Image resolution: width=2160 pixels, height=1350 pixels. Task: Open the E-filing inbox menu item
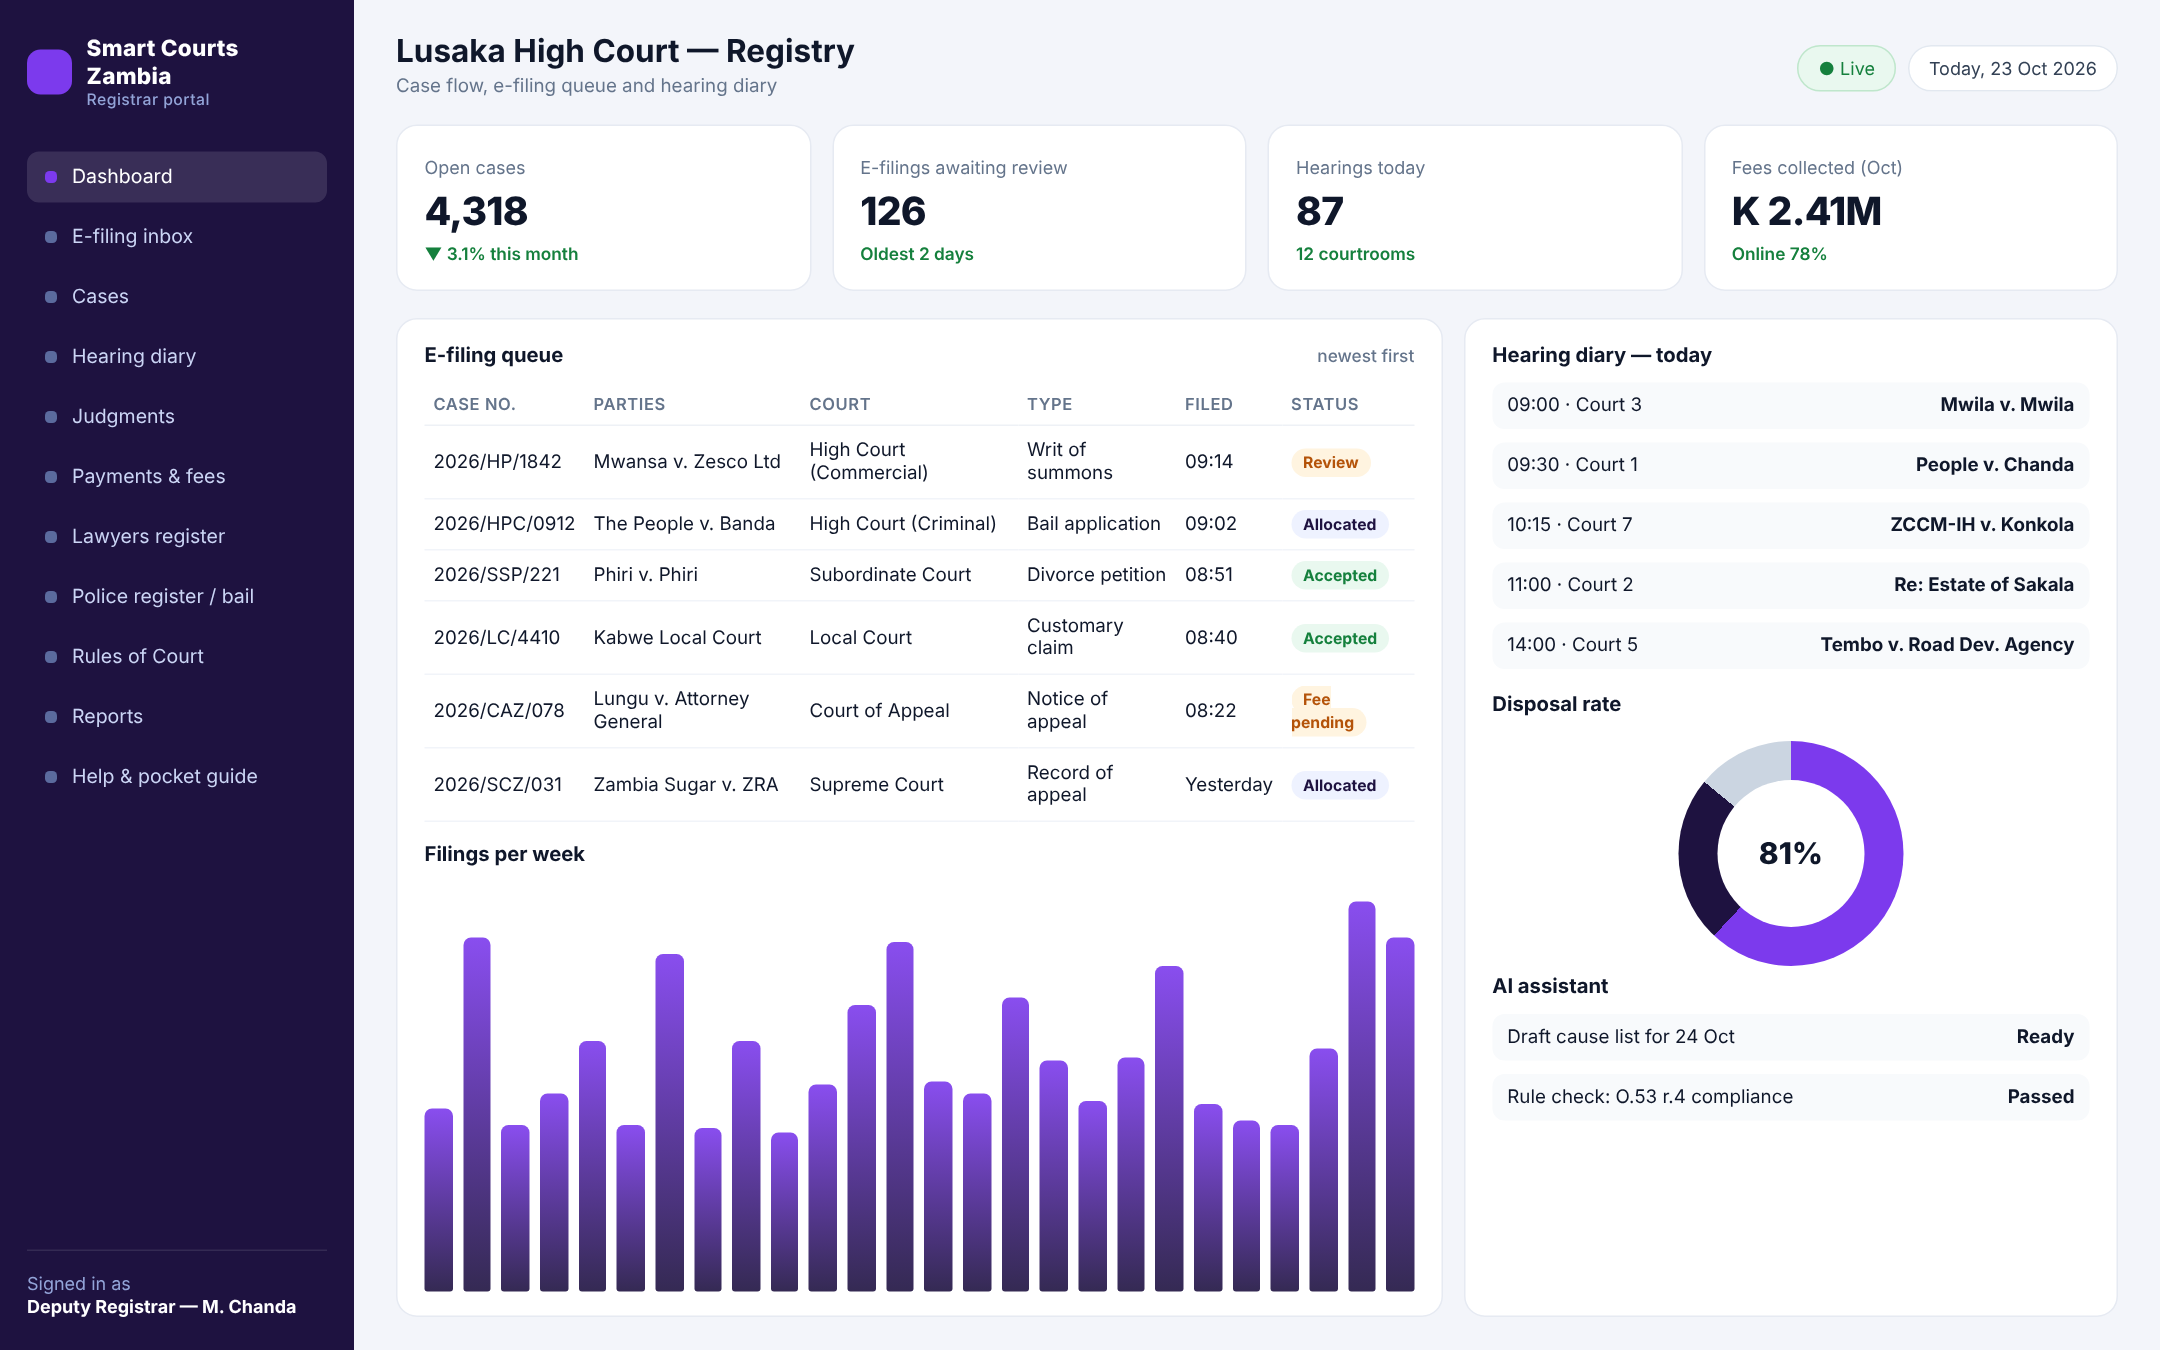click(x=177, y=237)
